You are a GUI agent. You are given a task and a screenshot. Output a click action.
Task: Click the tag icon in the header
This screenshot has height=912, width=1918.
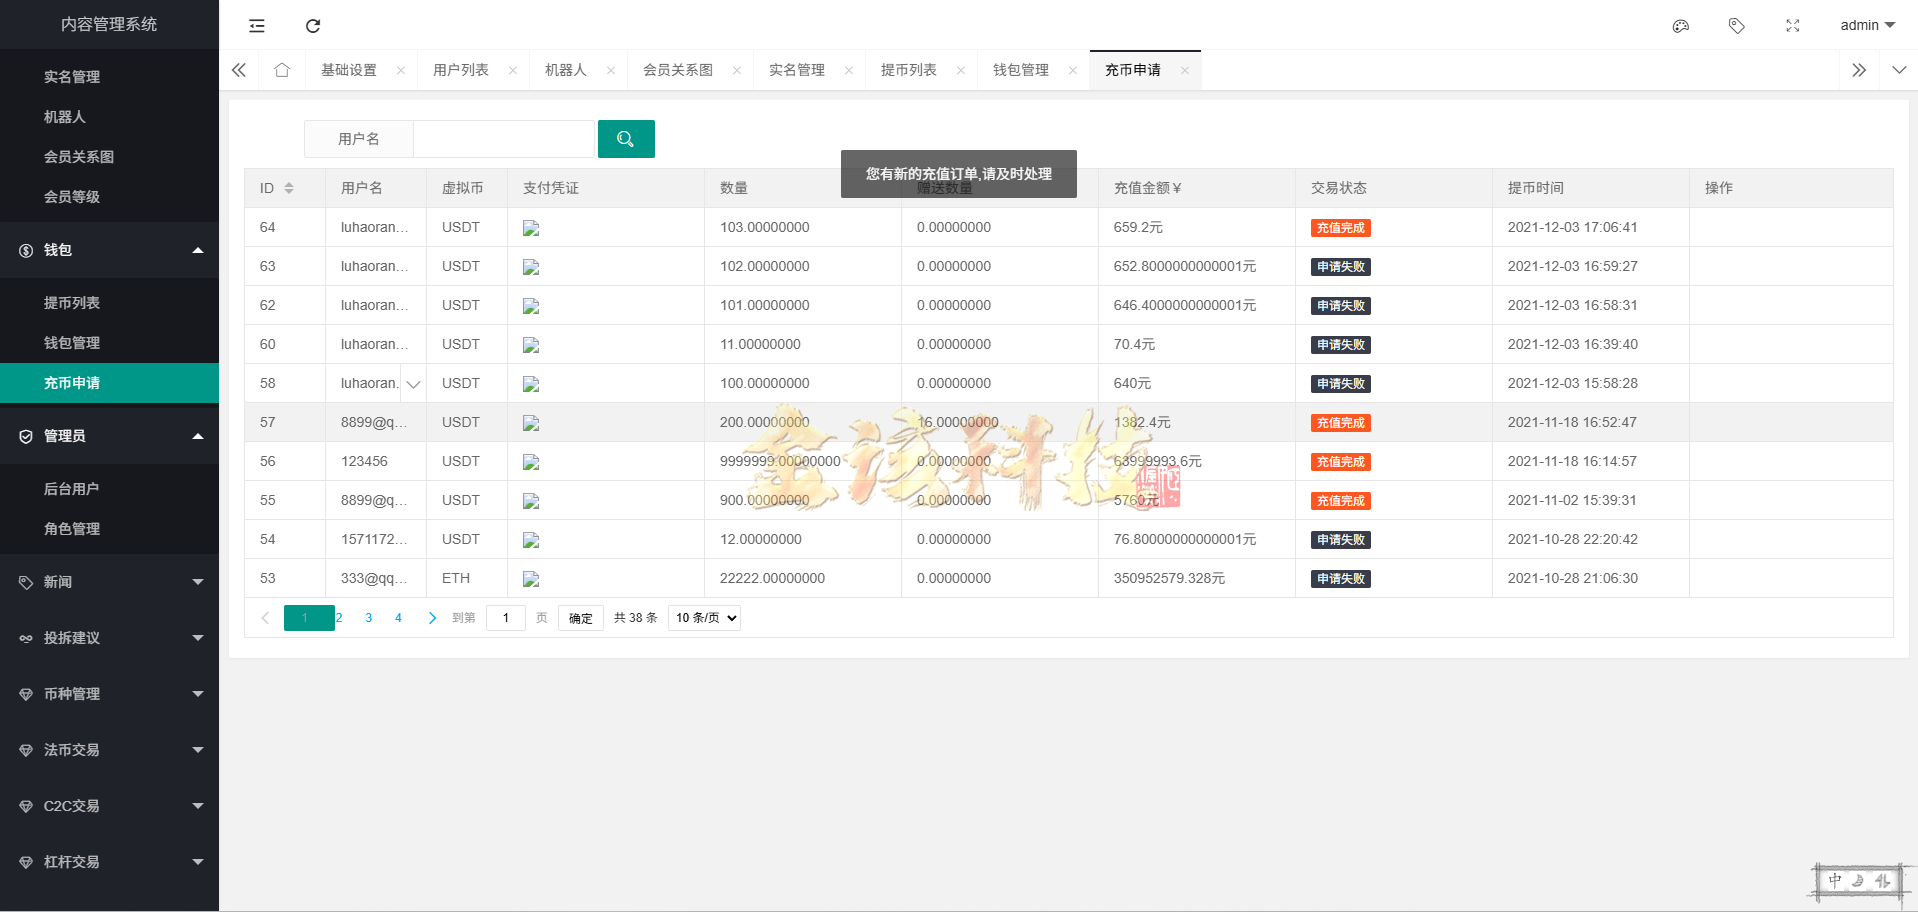pyautogui.click(x=1737, y=26)
